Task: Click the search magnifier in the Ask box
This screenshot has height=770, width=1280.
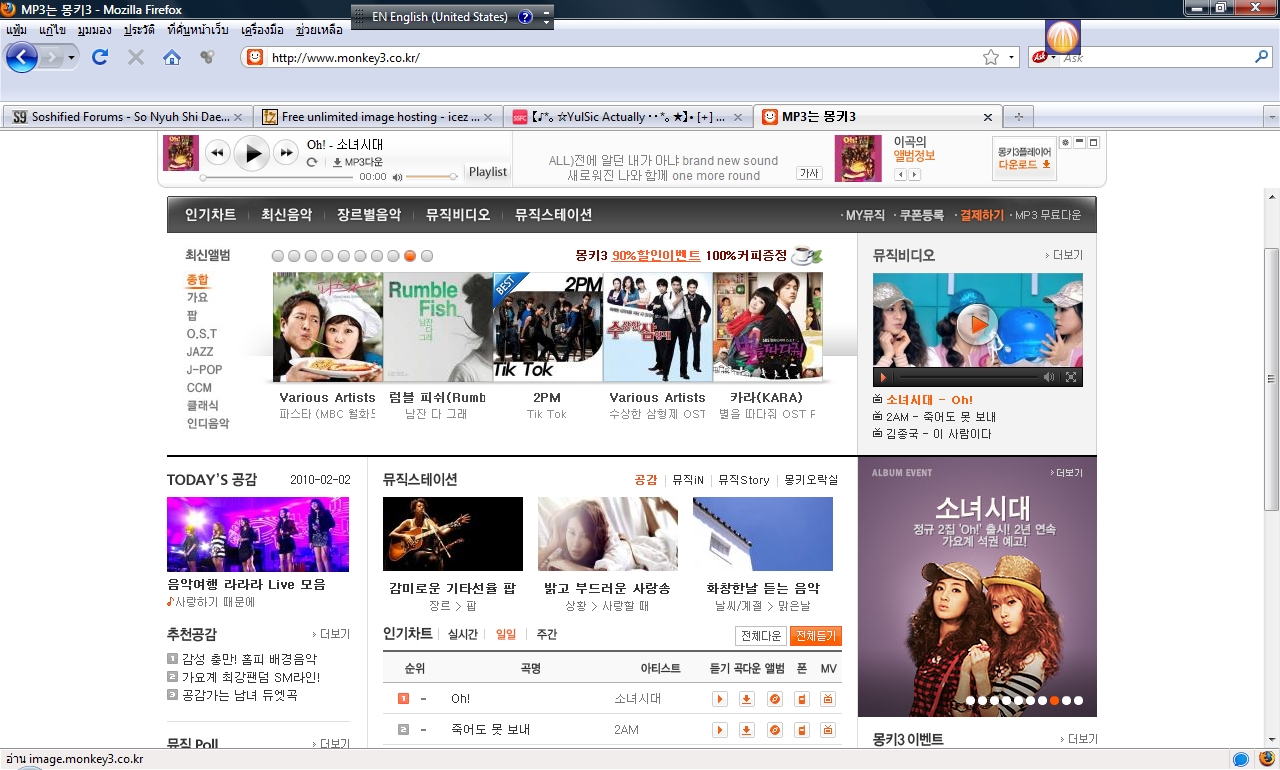Action: (1261, 58)
